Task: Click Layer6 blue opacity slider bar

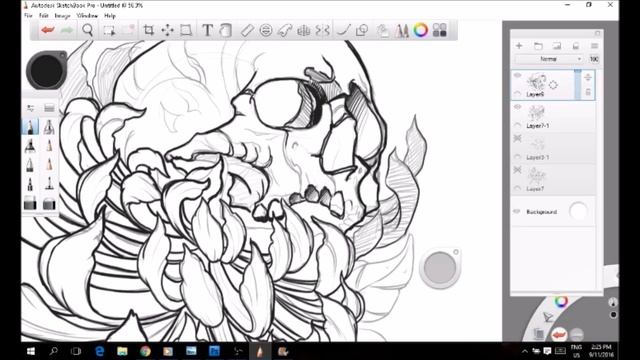Action: (x=577, y=84)
